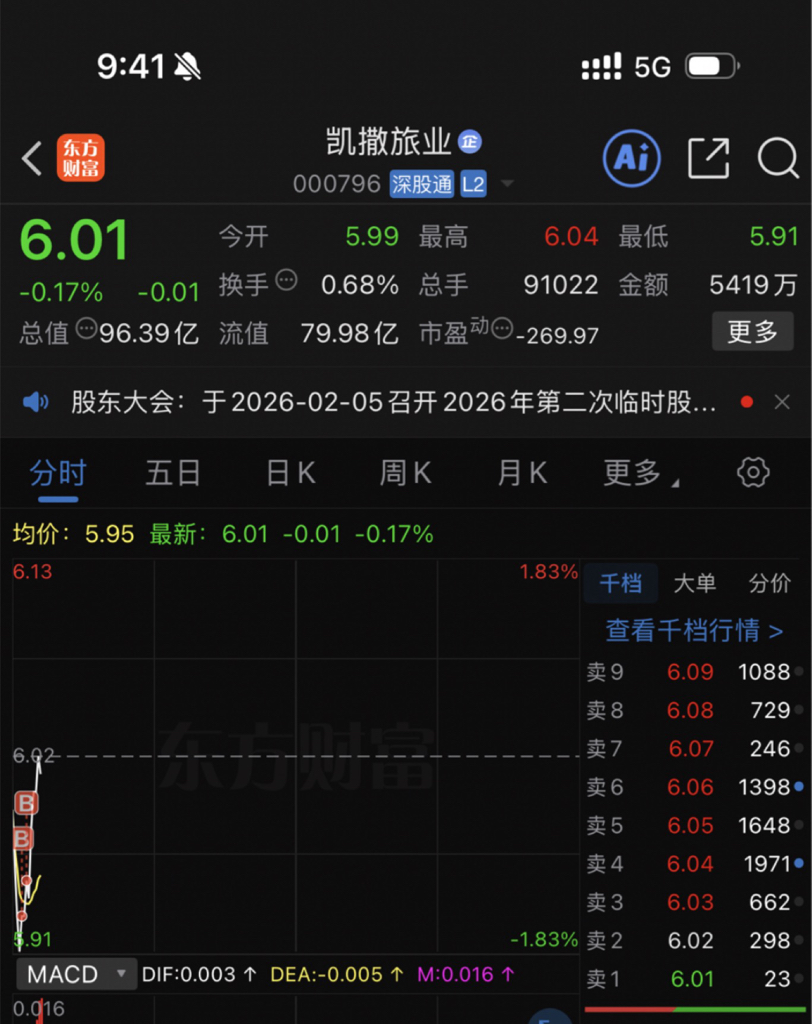Tap the blue dot beside 卖6 volume
The height and width of the screenshot is (1024, 812).
click(x=798, y=787)
